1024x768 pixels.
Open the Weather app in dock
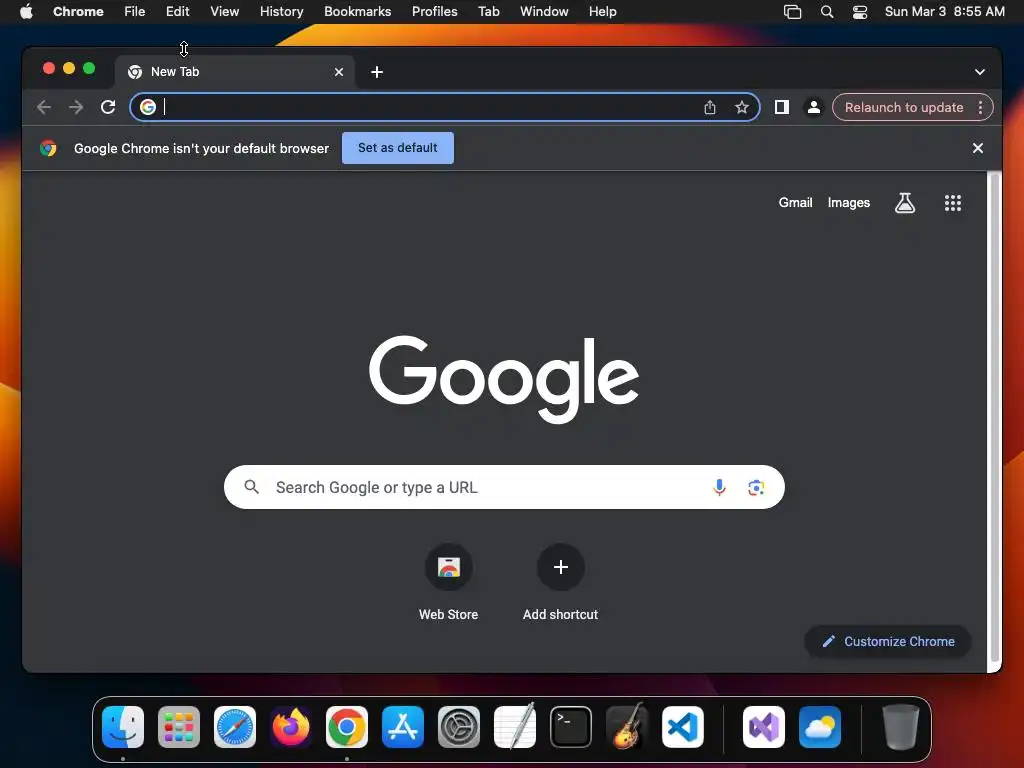coord(820,727)
